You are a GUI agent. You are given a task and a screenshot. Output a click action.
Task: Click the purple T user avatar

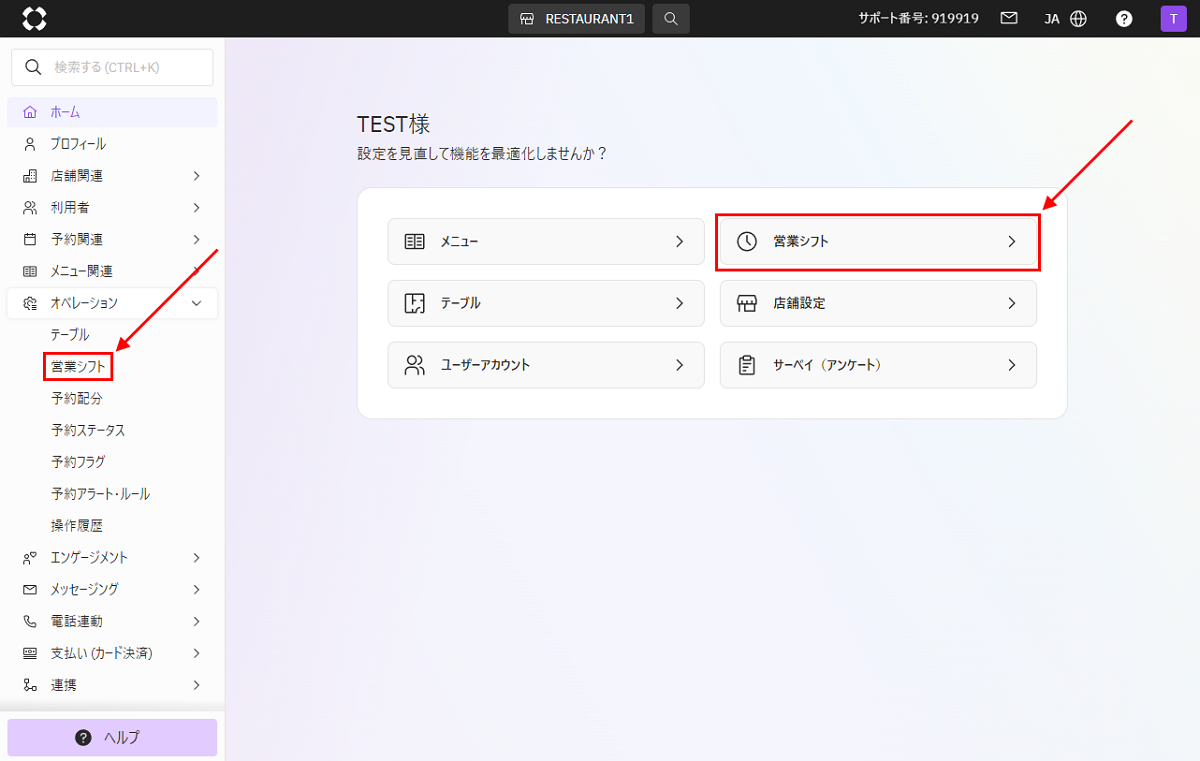(x=1172, y=18)
